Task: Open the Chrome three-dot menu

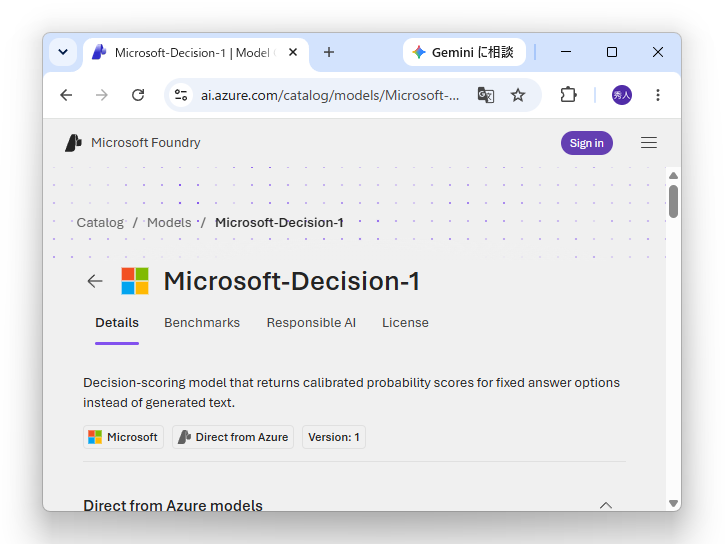Action: 657,95
